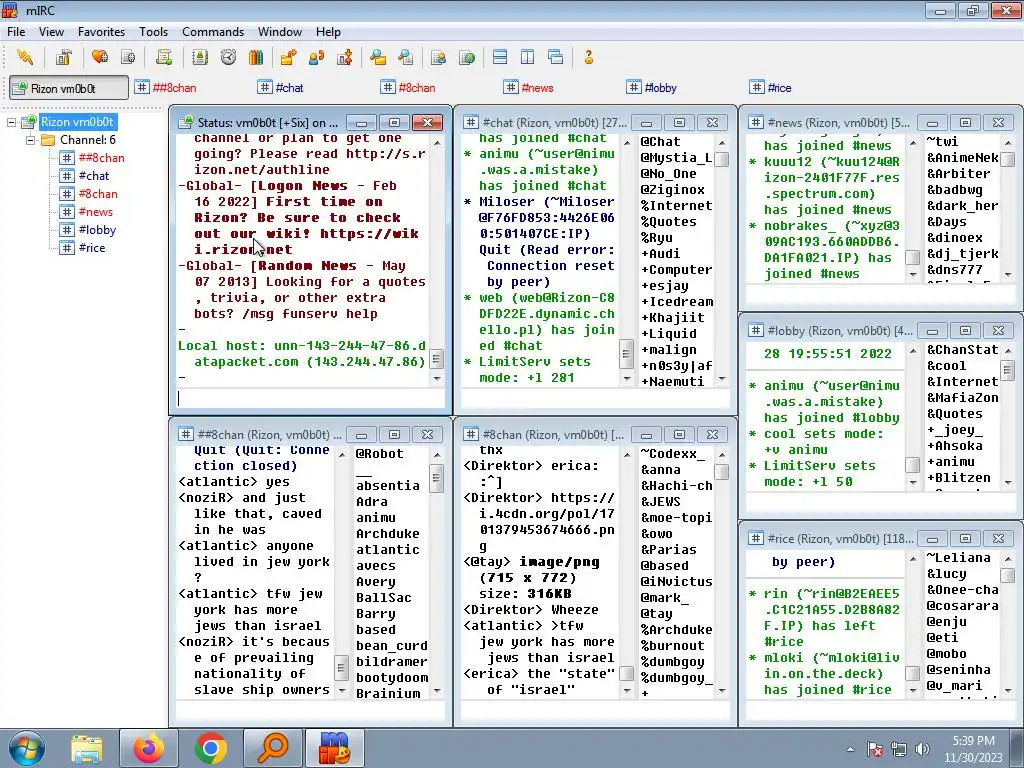
Task: Open the Help menu
Action: pyautogui.click(x=328, y=32)
